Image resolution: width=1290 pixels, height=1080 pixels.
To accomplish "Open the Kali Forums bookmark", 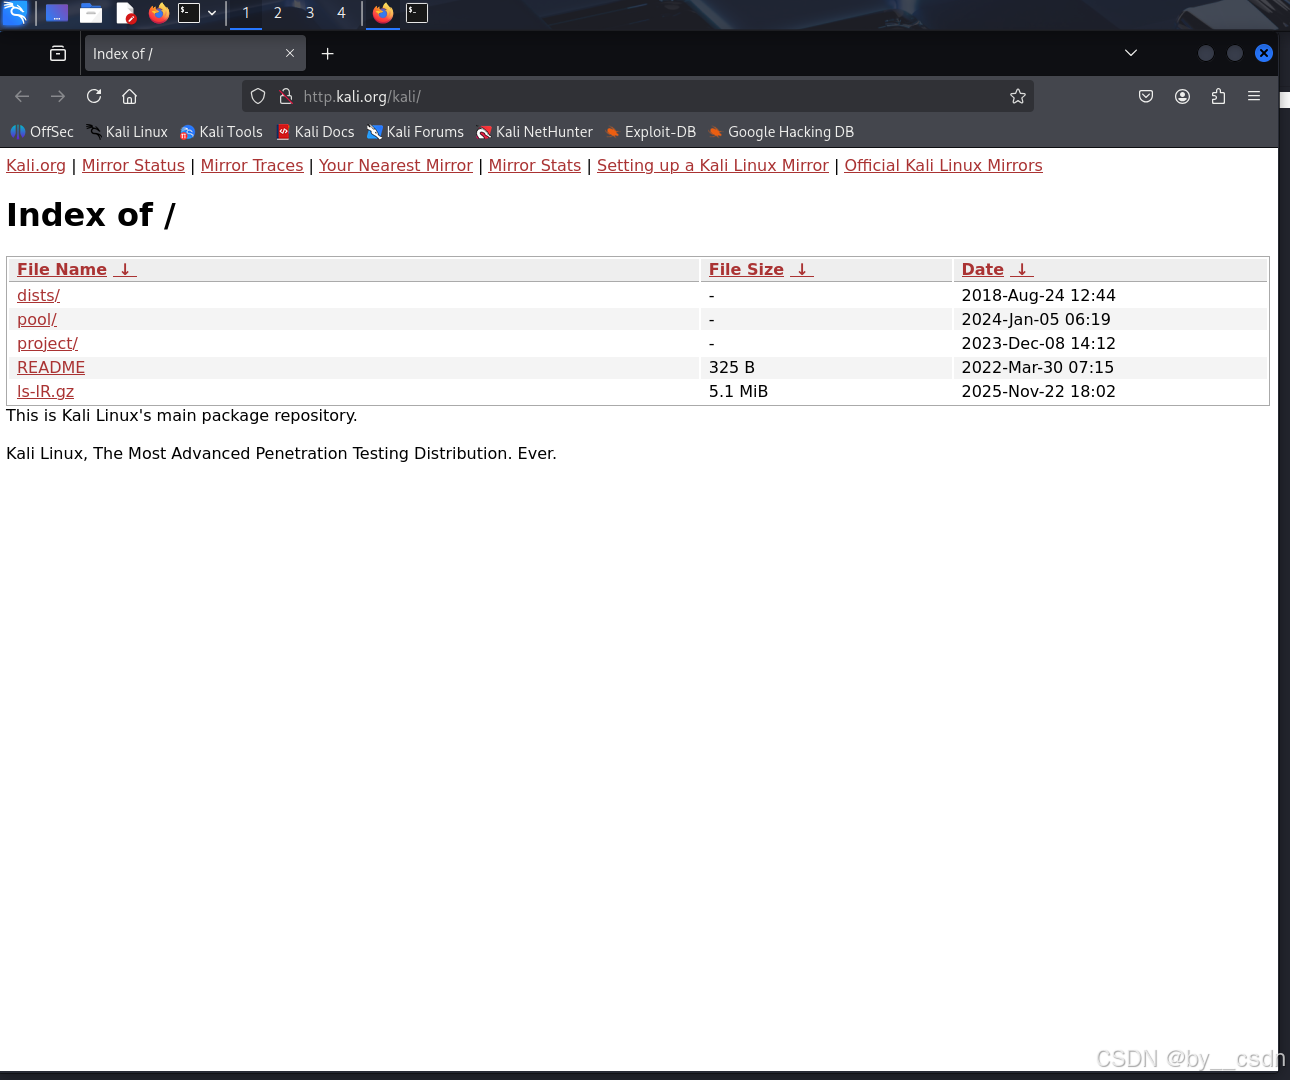I will pyautogui.click(x=415, y=132).
